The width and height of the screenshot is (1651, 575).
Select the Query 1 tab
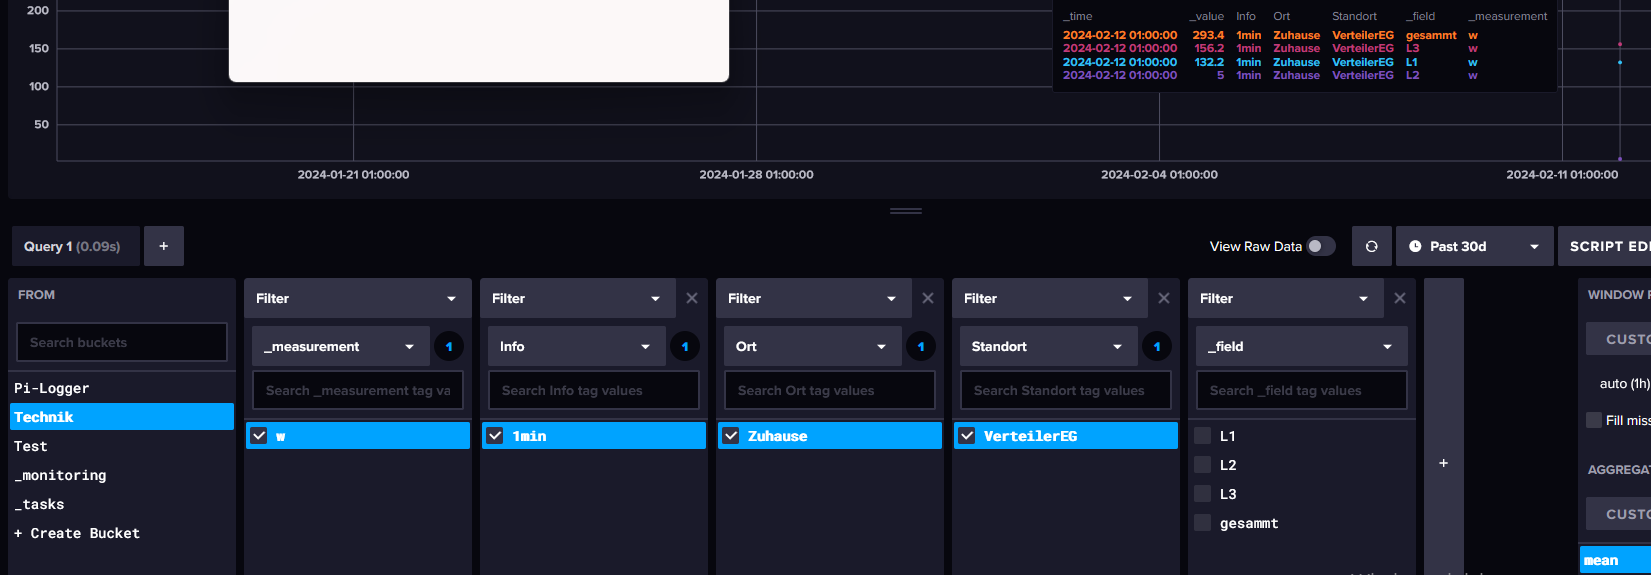[76, 246]
